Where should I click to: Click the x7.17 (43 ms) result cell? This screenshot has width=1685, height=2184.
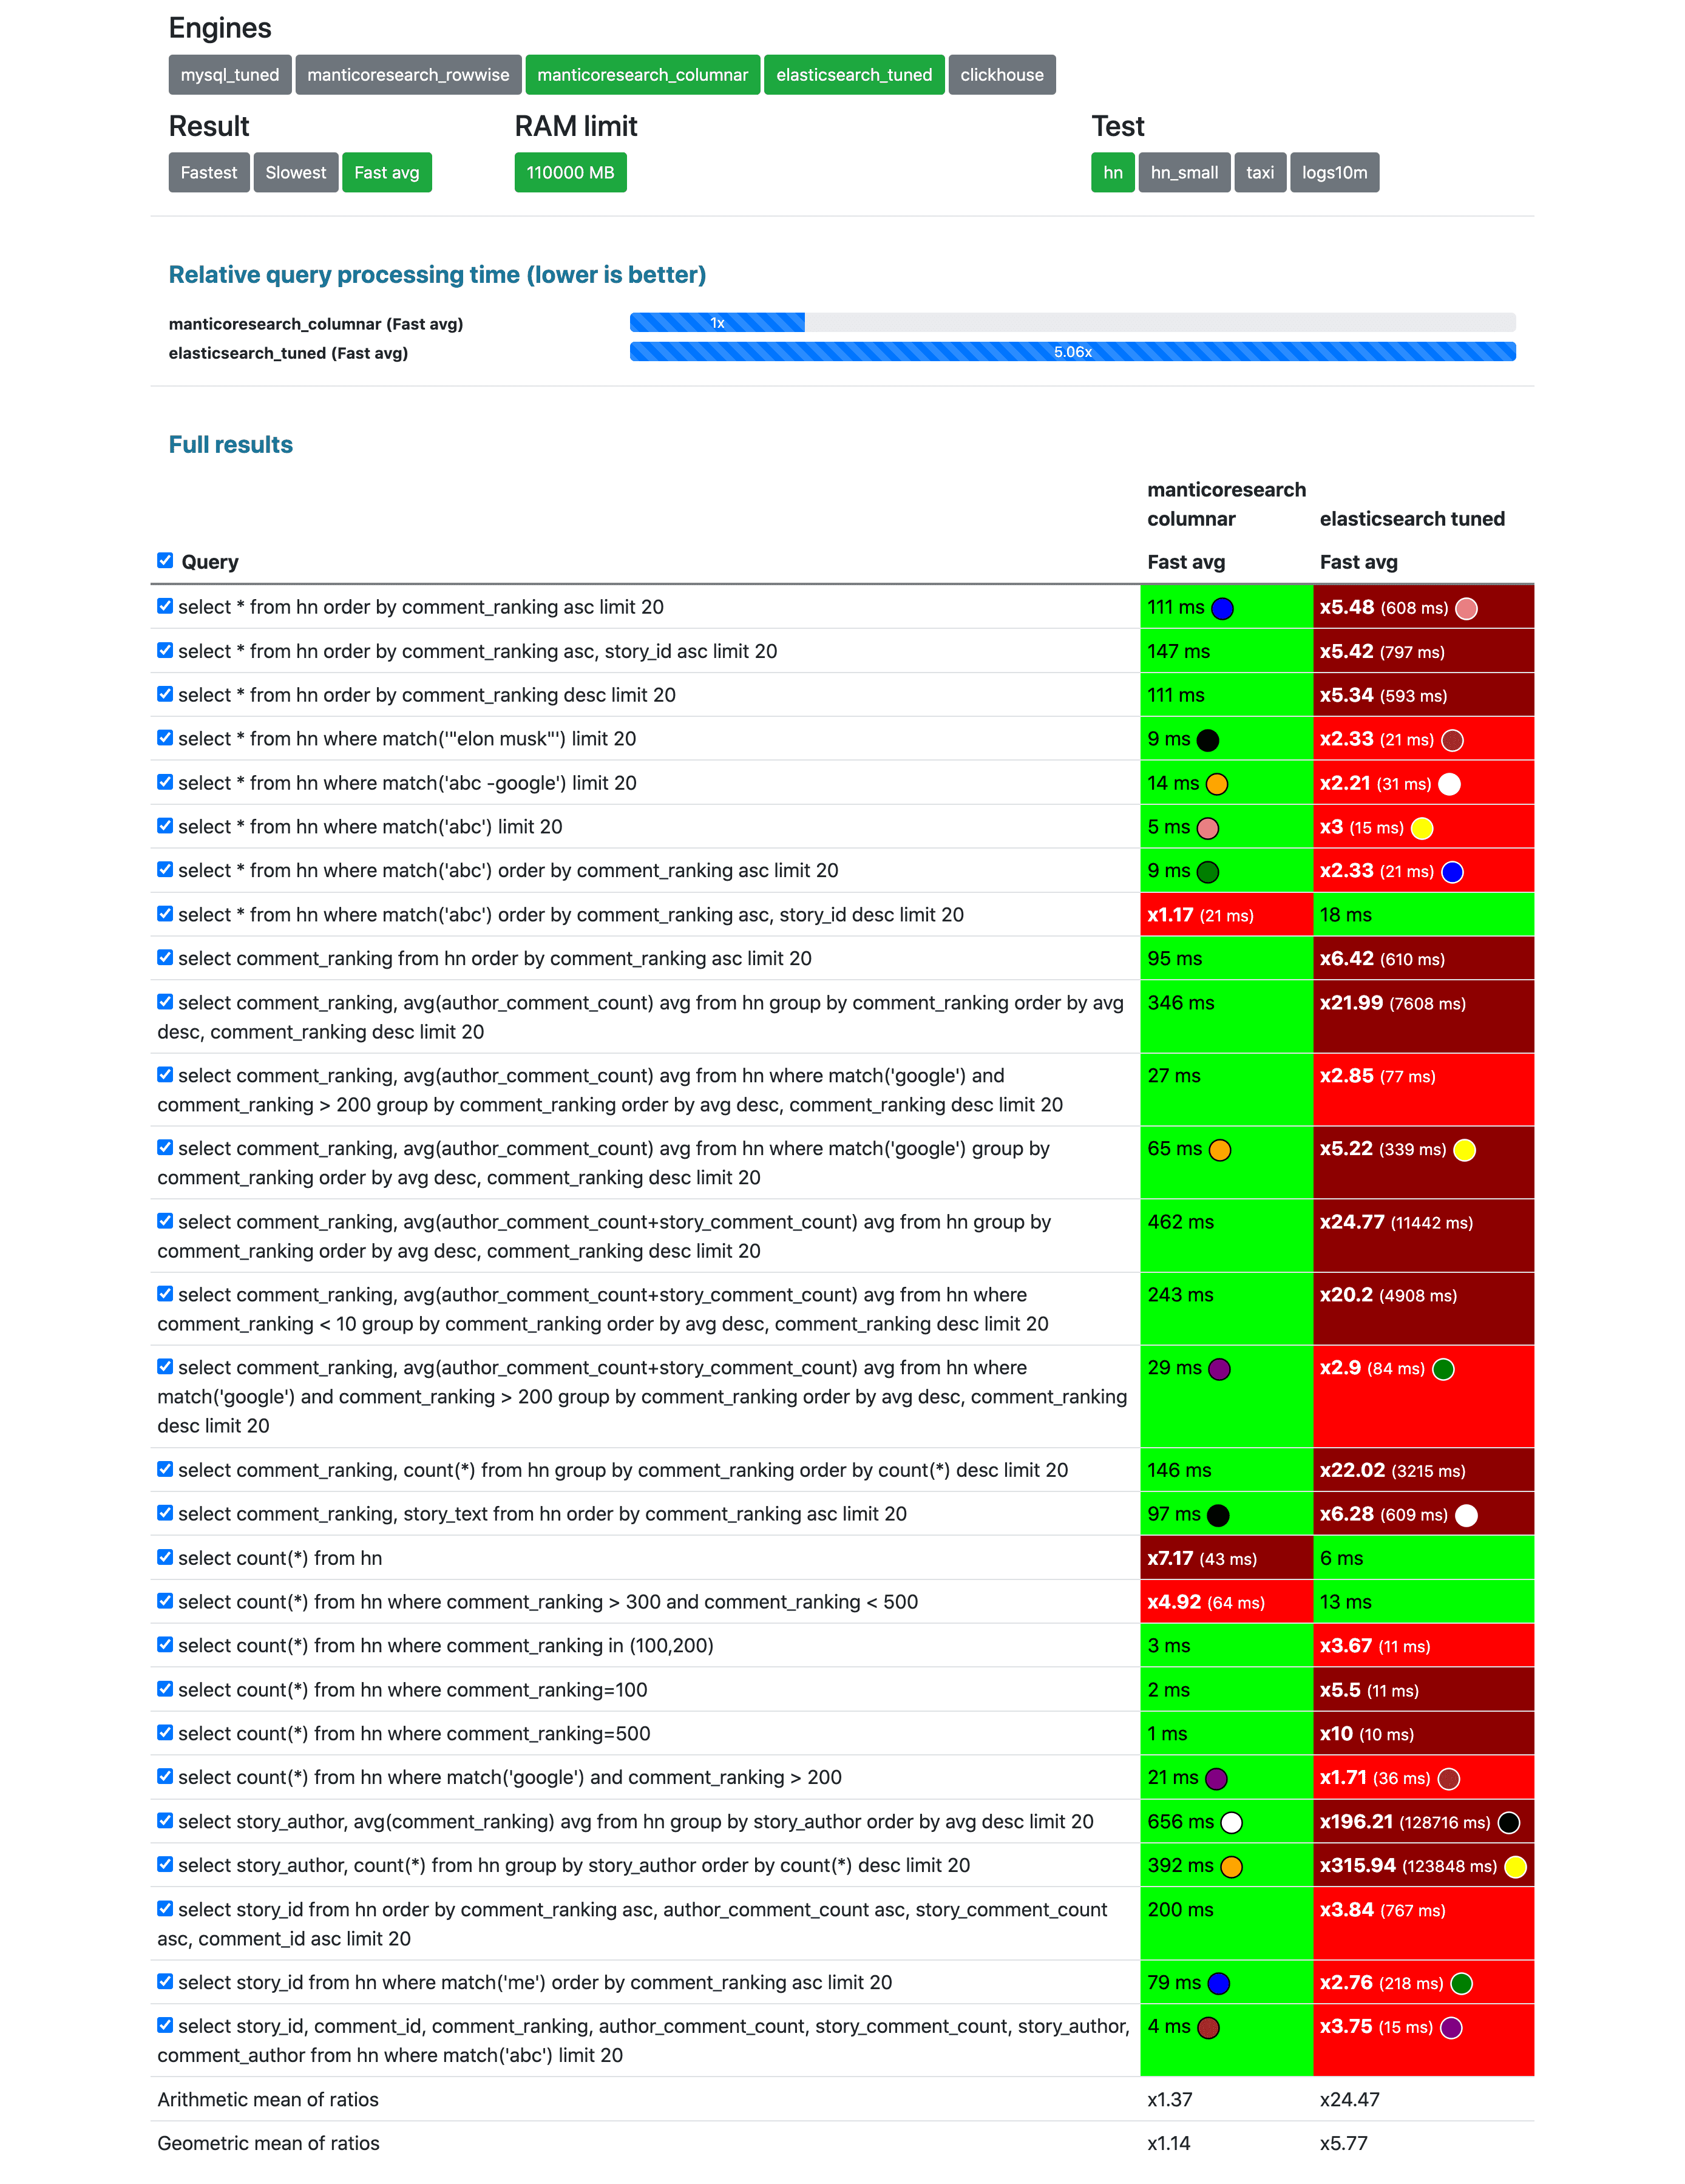(x=1226, y=1558)
